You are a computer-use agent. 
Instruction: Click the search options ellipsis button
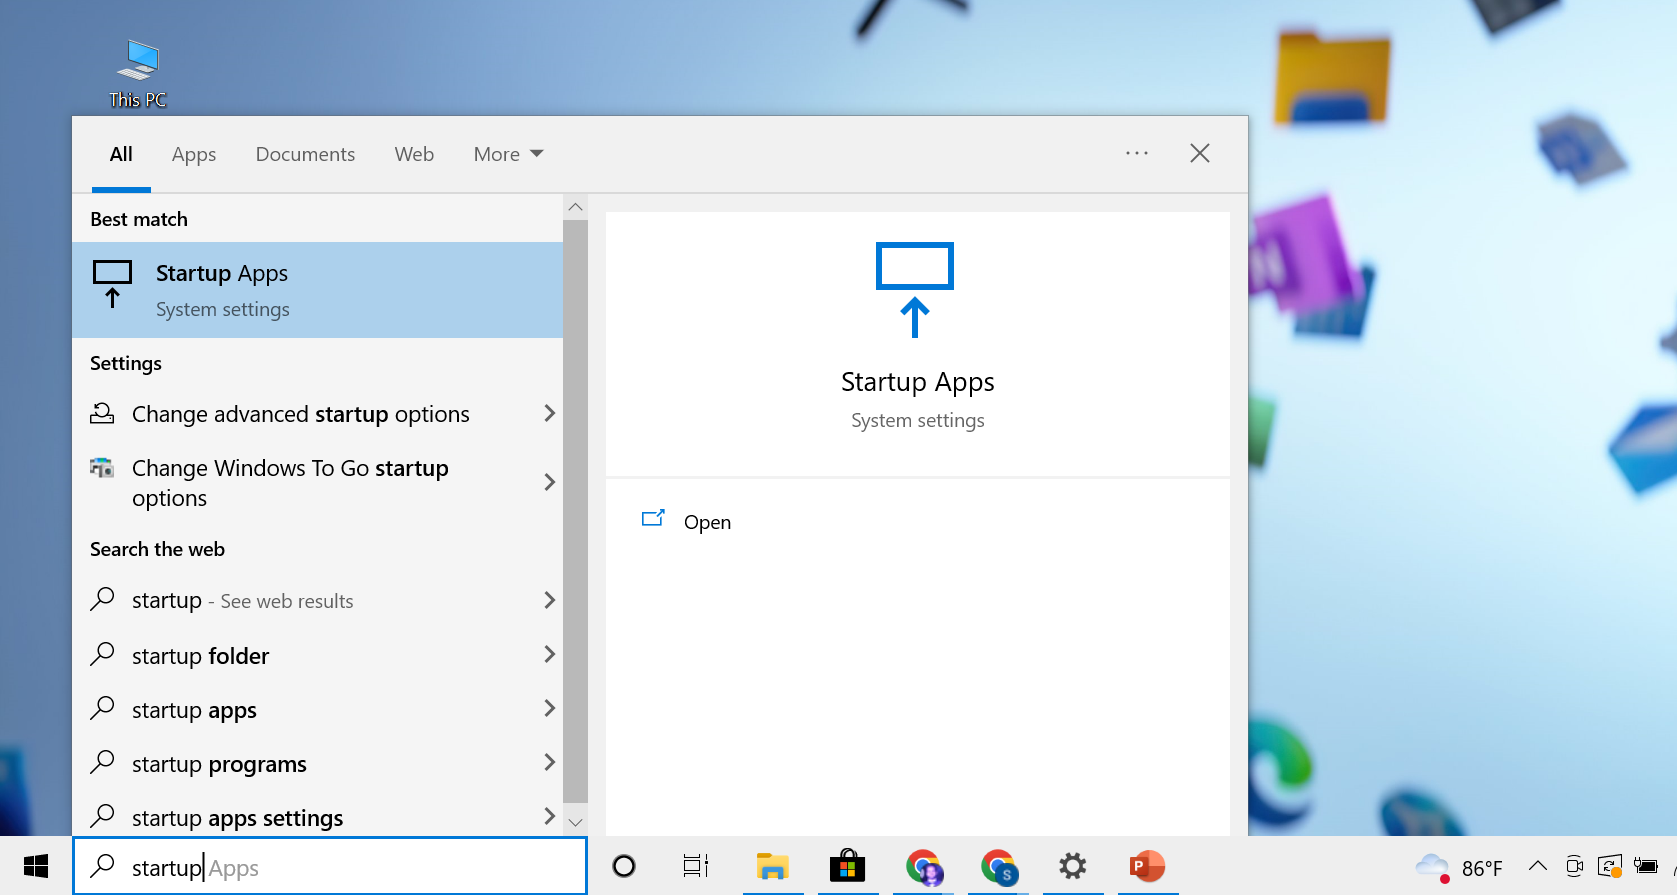tap(1137, 153)
